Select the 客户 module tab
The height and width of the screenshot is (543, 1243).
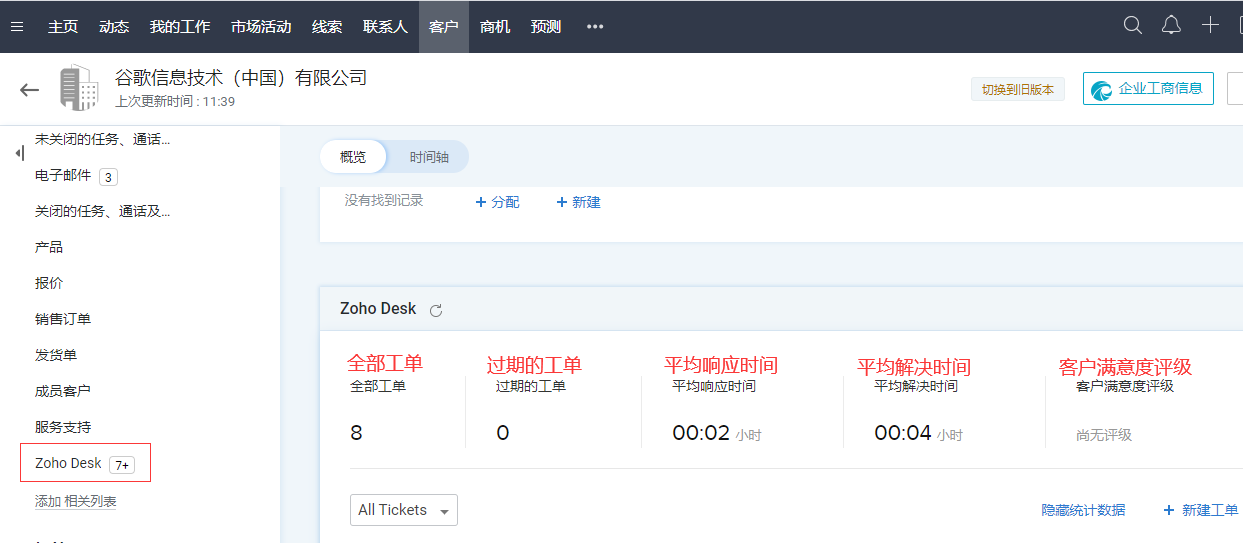point(444,27)
